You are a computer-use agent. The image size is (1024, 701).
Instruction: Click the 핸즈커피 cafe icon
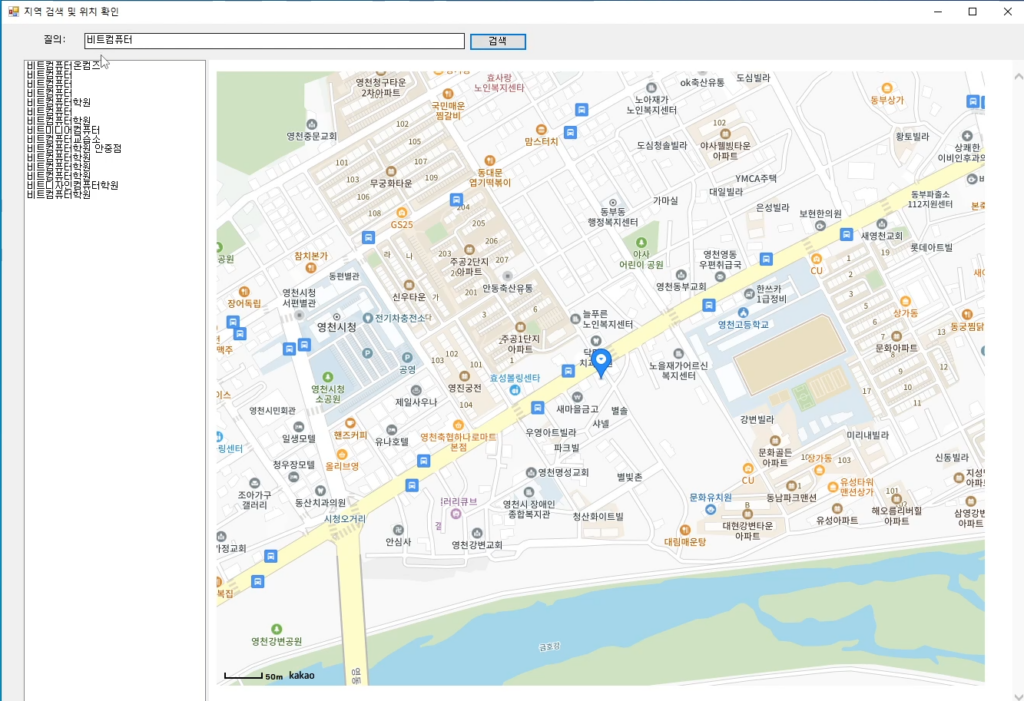(350, 423)
